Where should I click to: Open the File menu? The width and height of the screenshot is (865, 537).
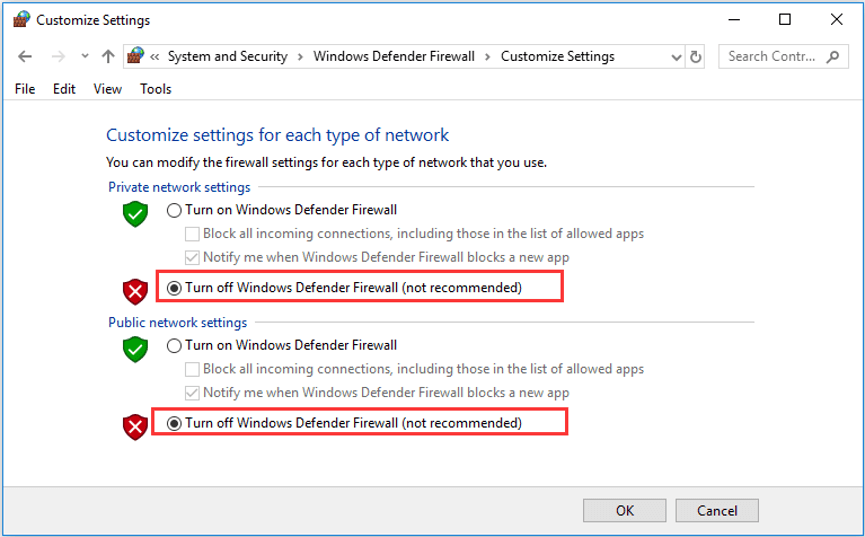pyautogui.click(x=25, y=89)
